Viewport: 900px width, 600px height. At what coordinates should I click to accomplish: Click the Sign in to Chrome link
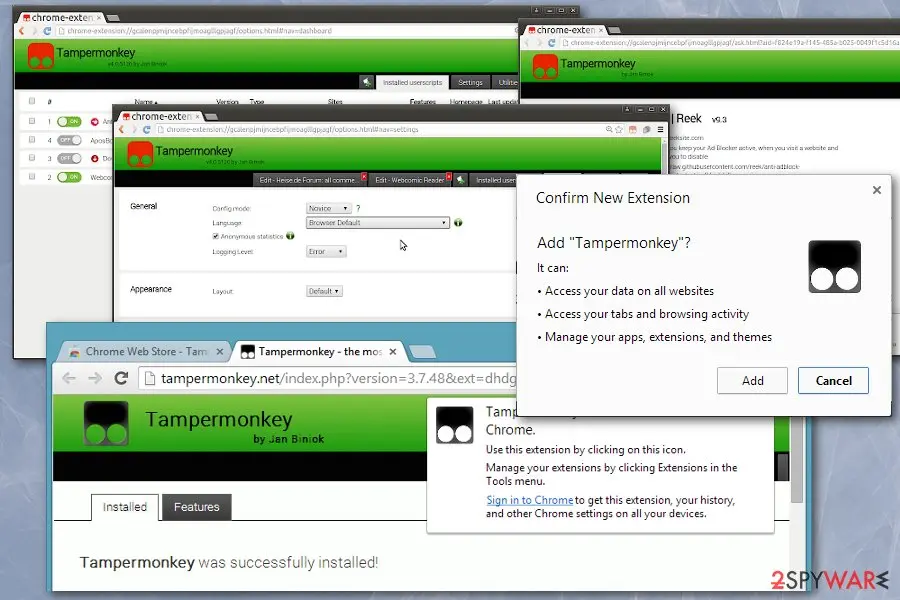coord(530,500)
